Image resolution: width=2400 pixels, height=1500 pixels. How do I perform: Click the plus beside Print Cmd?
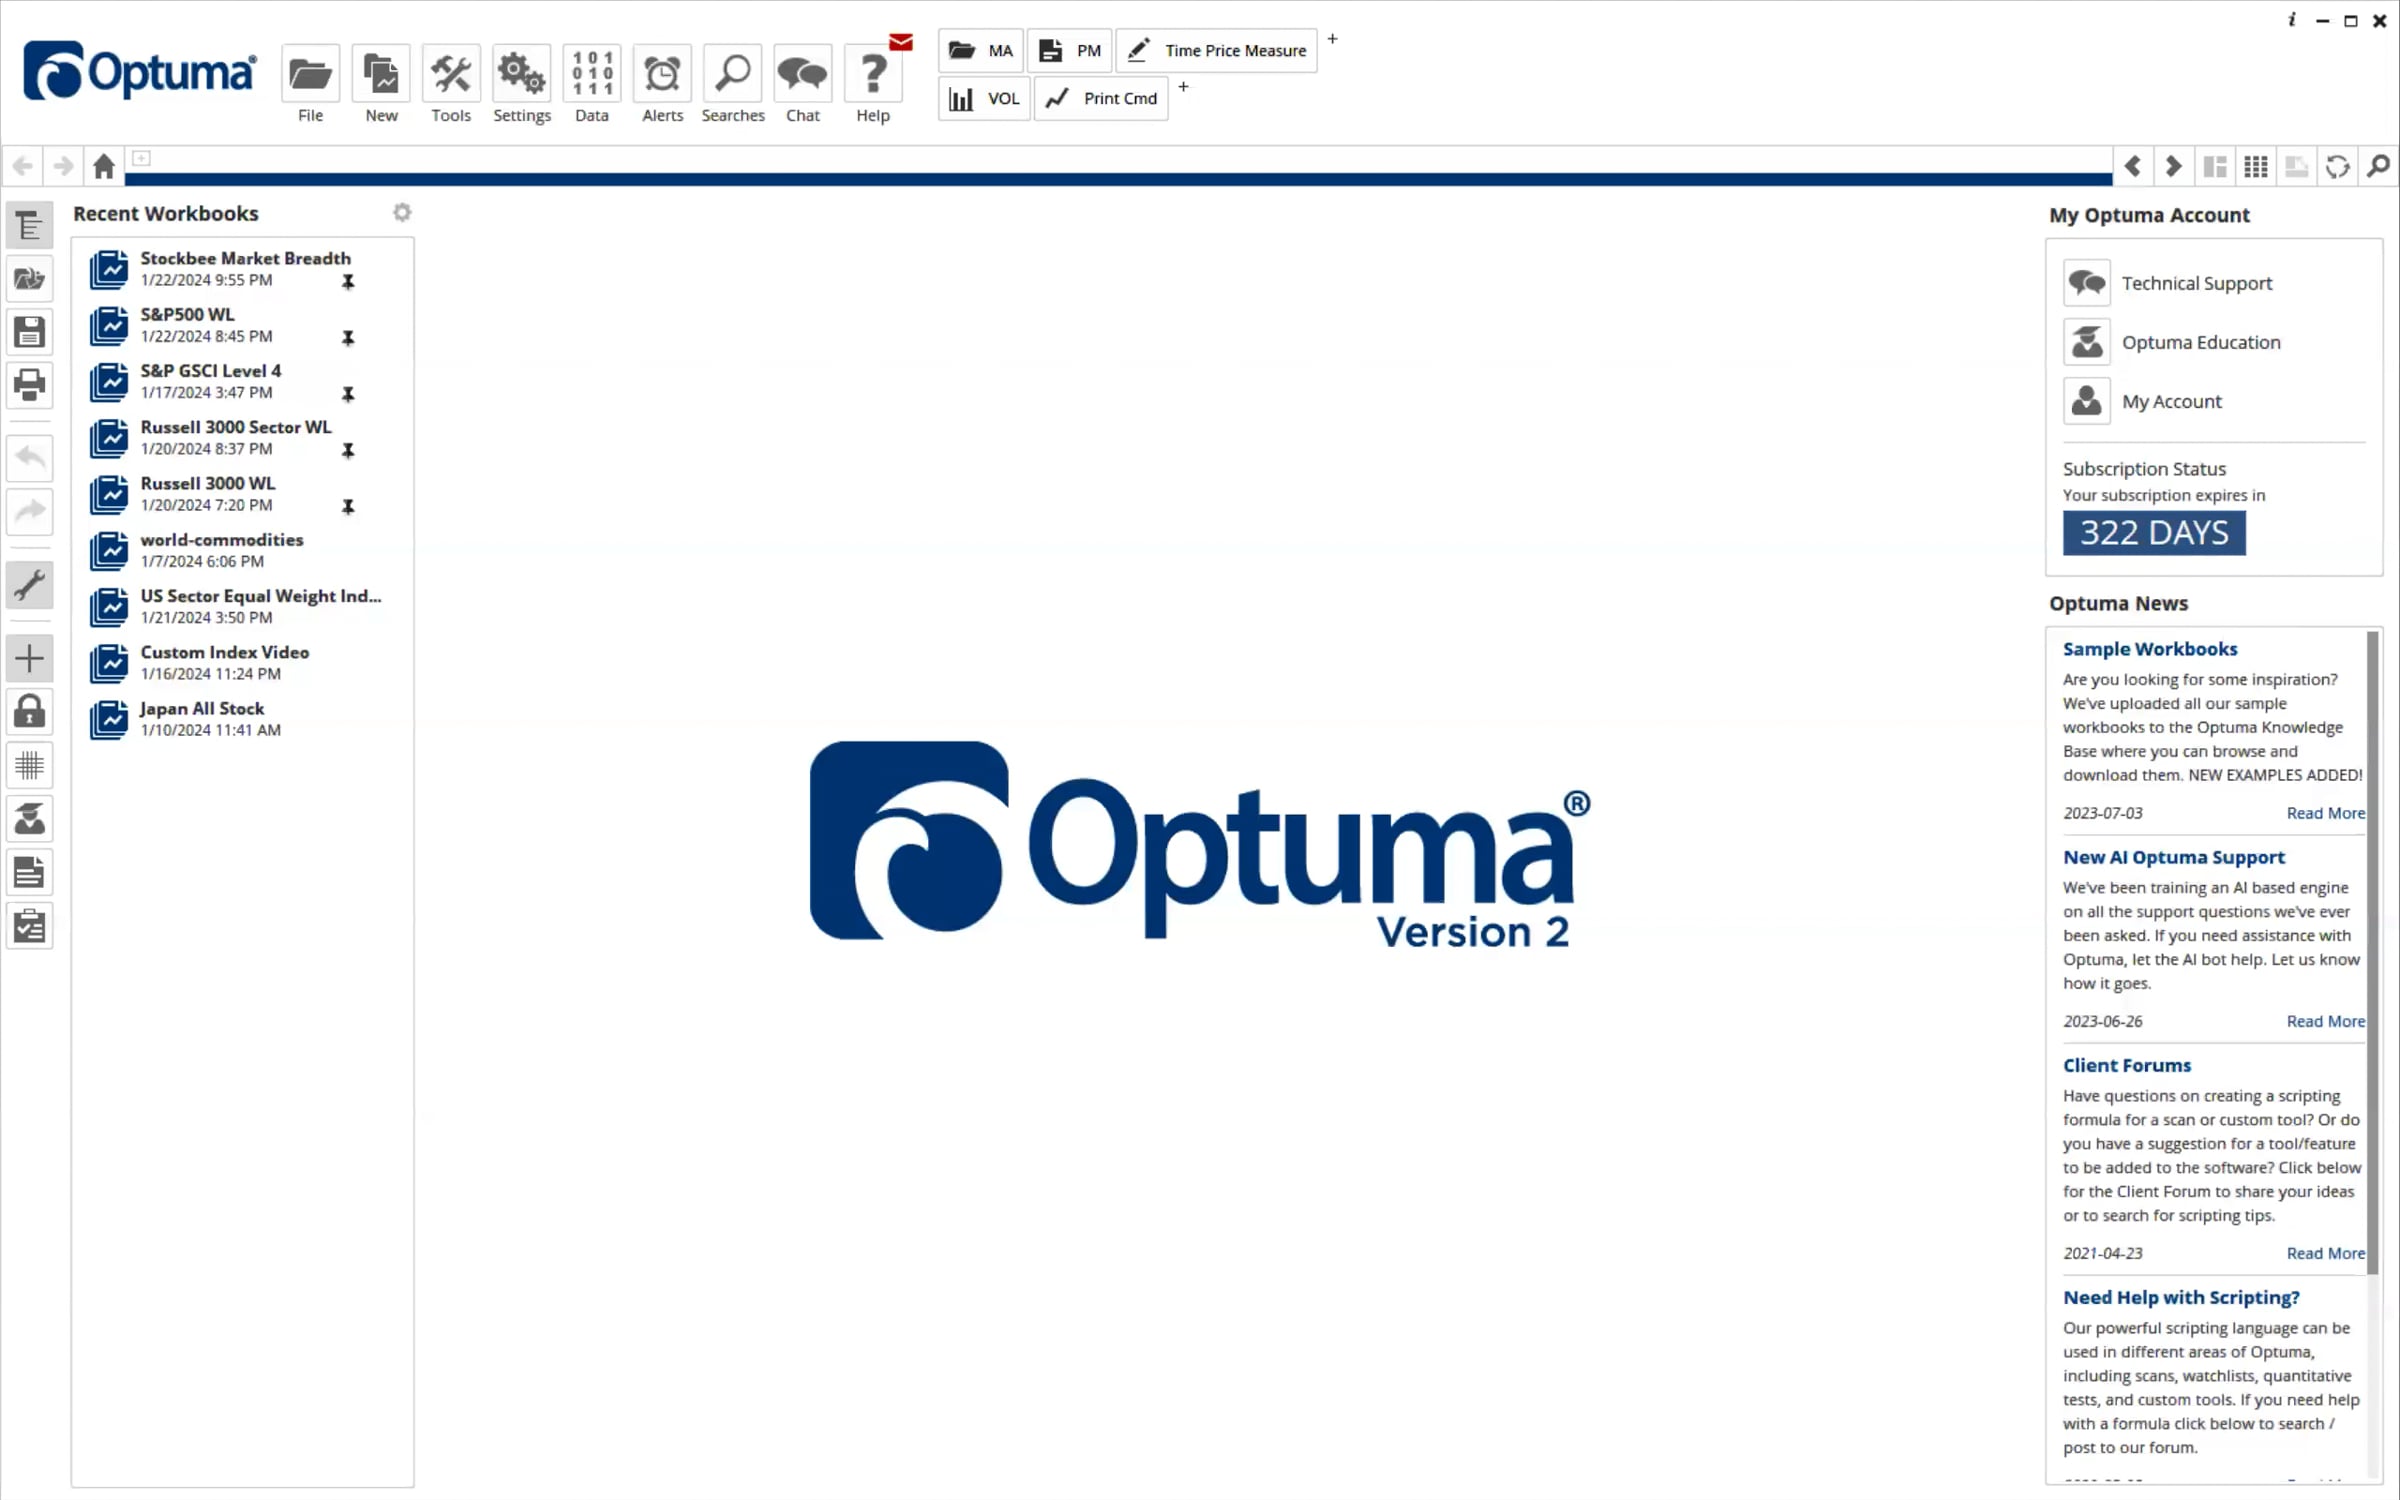[x=1183, y=87]
